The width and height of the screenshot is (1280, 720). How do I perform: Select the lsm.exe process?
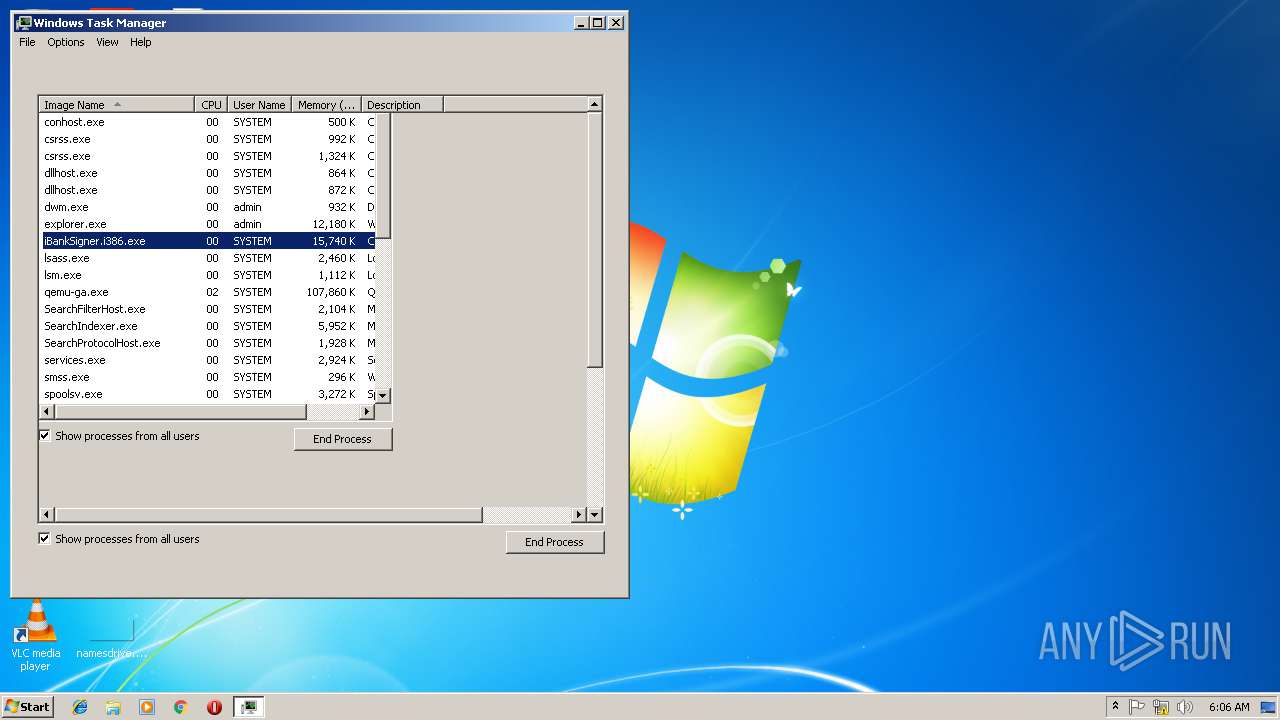click(207, 275)
